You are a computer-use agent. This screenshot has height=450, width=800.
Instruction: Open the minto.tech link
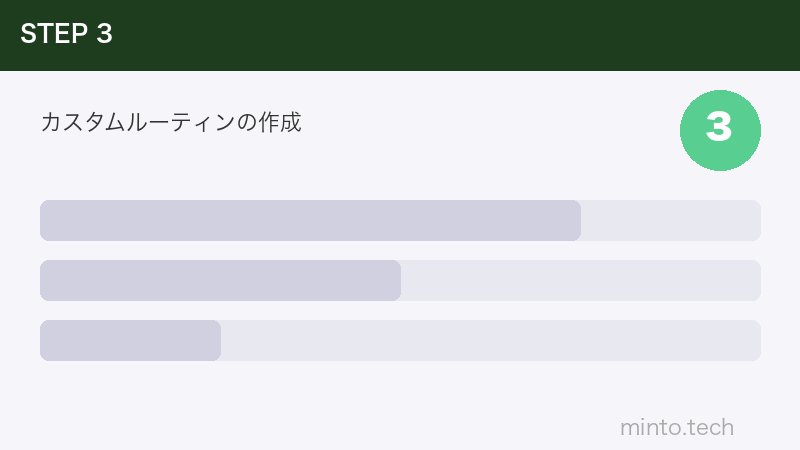pos(676,428)
